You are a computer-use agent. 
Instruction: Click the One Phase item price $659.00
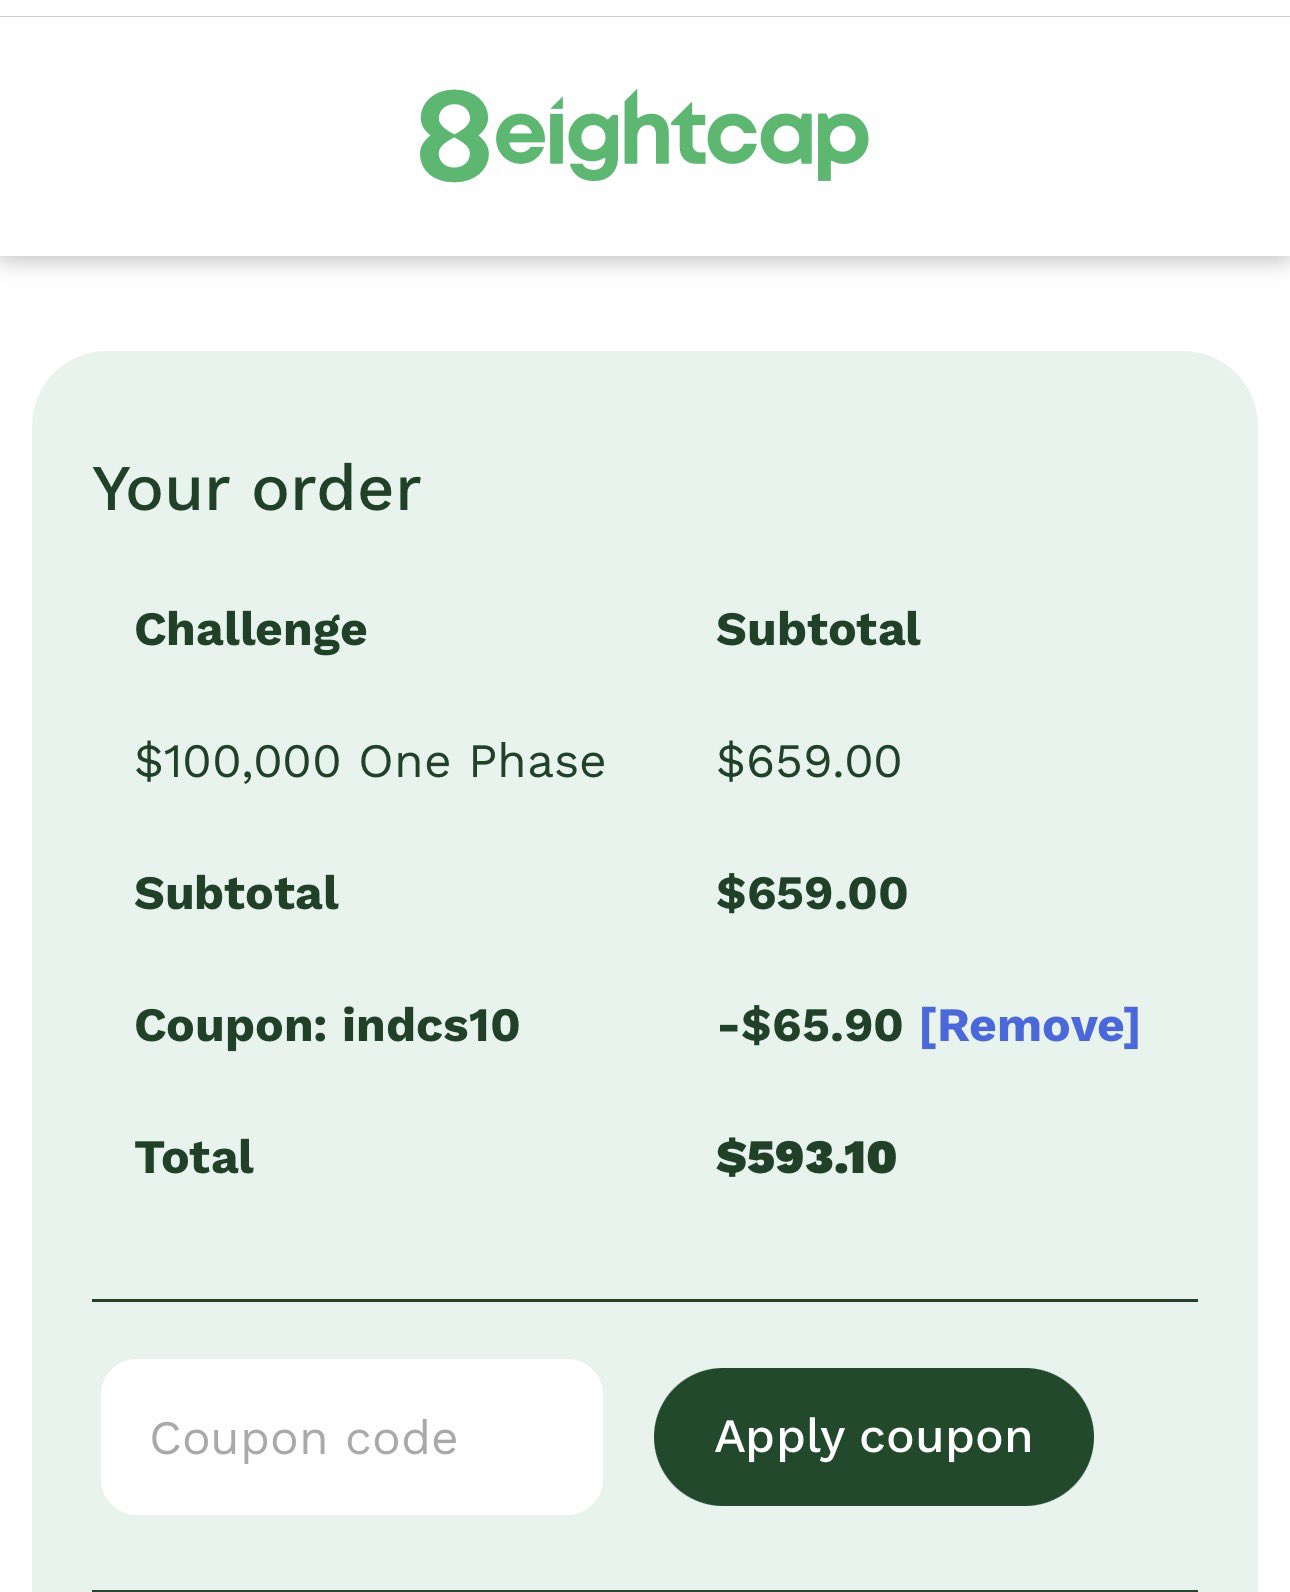coord(809,762)
